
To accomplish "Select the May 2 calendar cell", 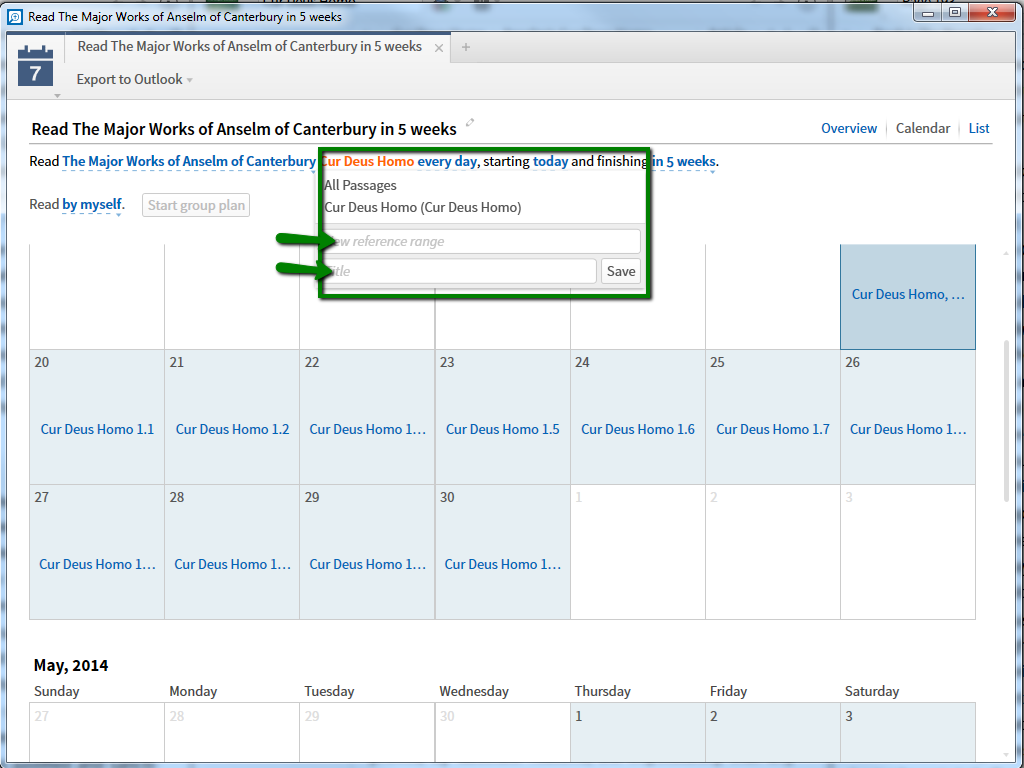I will (x=773, y=732).
